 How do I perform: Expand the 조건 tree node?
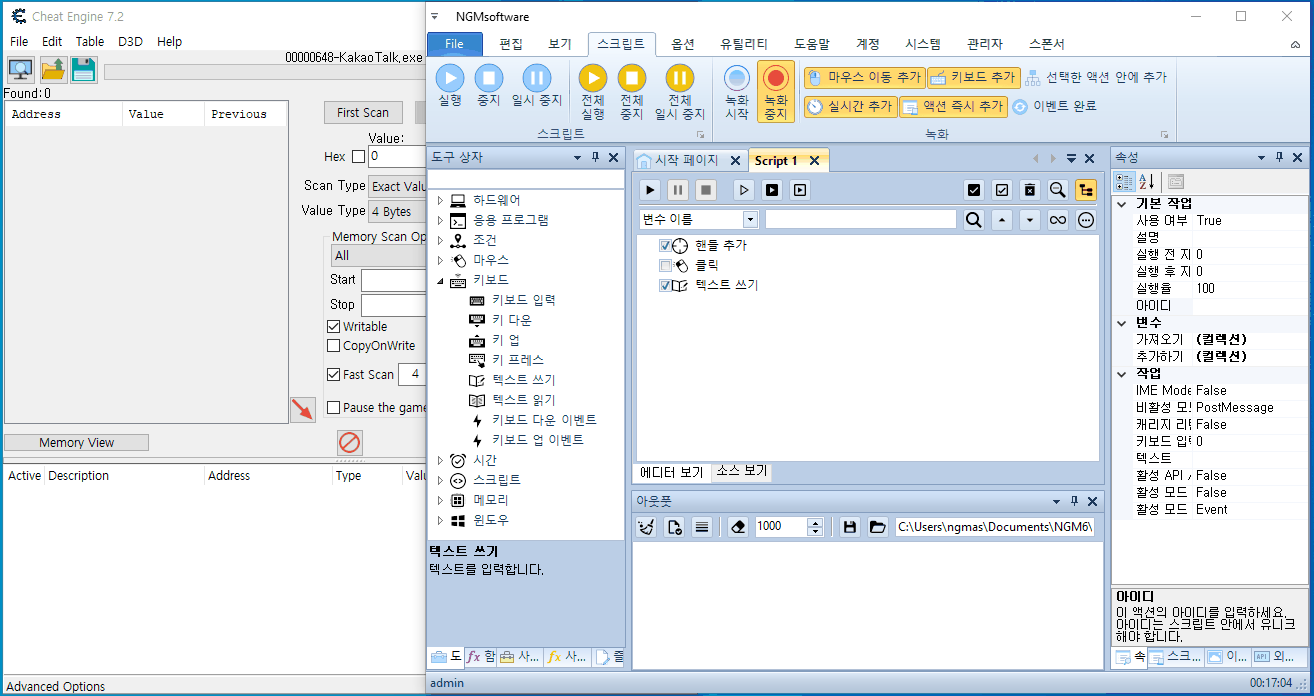pyautogui.click(x=439, y=241)
